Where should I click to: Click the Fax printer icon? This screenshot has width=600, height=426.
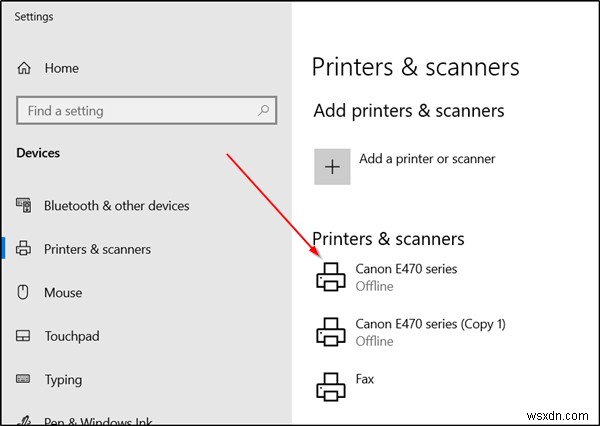click(x=331, y=387)
